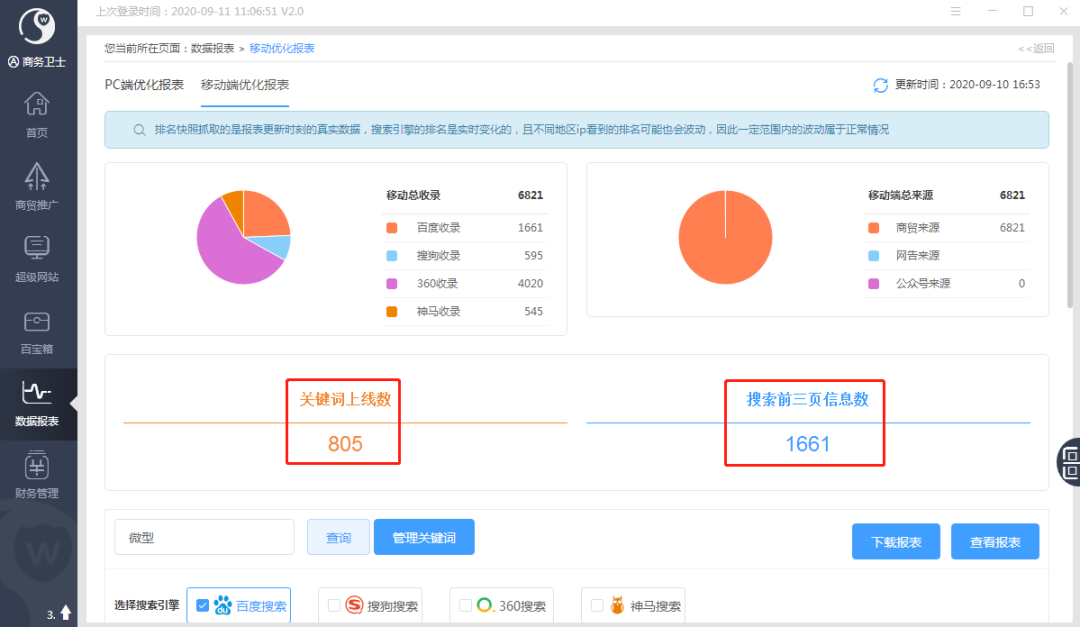The width and height of the screenshot is (1080, 627).
Task: Click the 1661 value under 搜索前三页信息数
Action: tap(807, 444)
